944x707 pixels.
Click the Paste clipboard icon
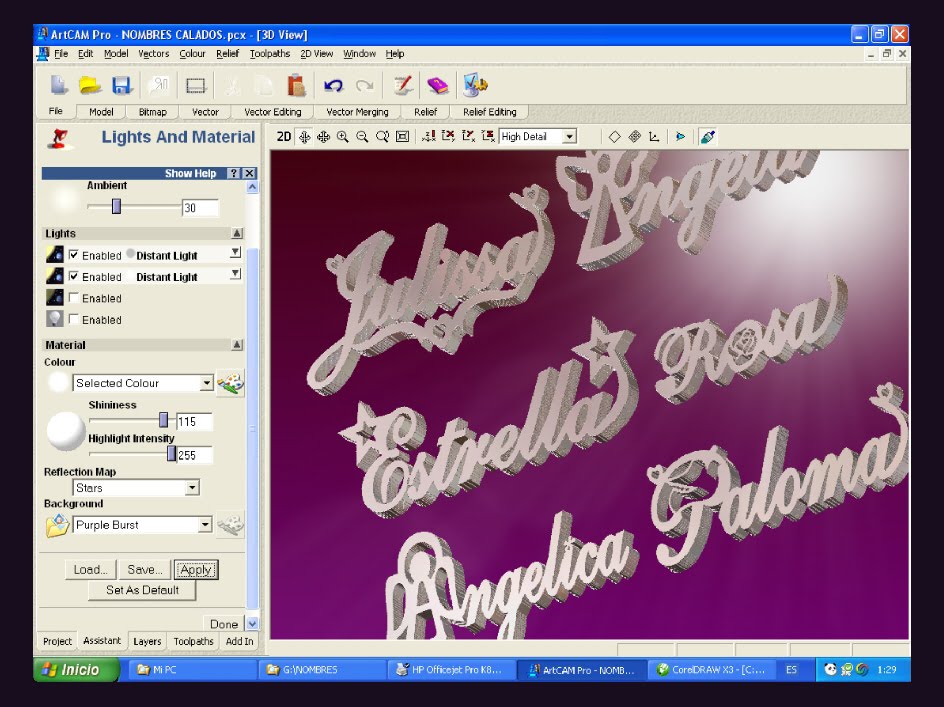pos(296,85)
